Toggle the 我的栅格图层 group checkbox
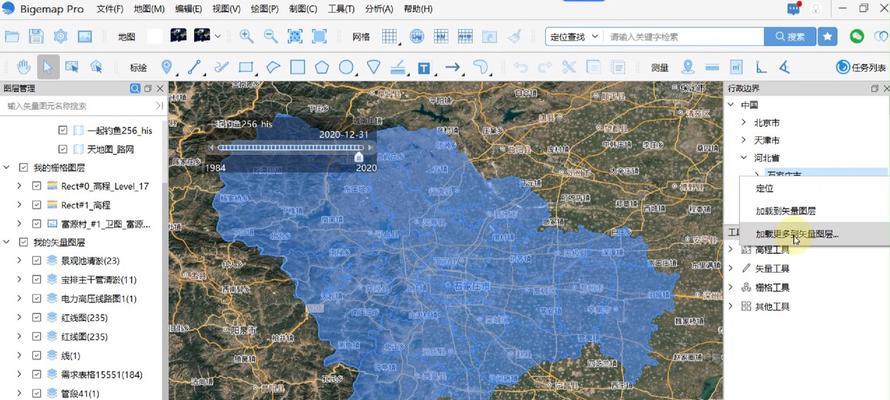 [23, 168]
